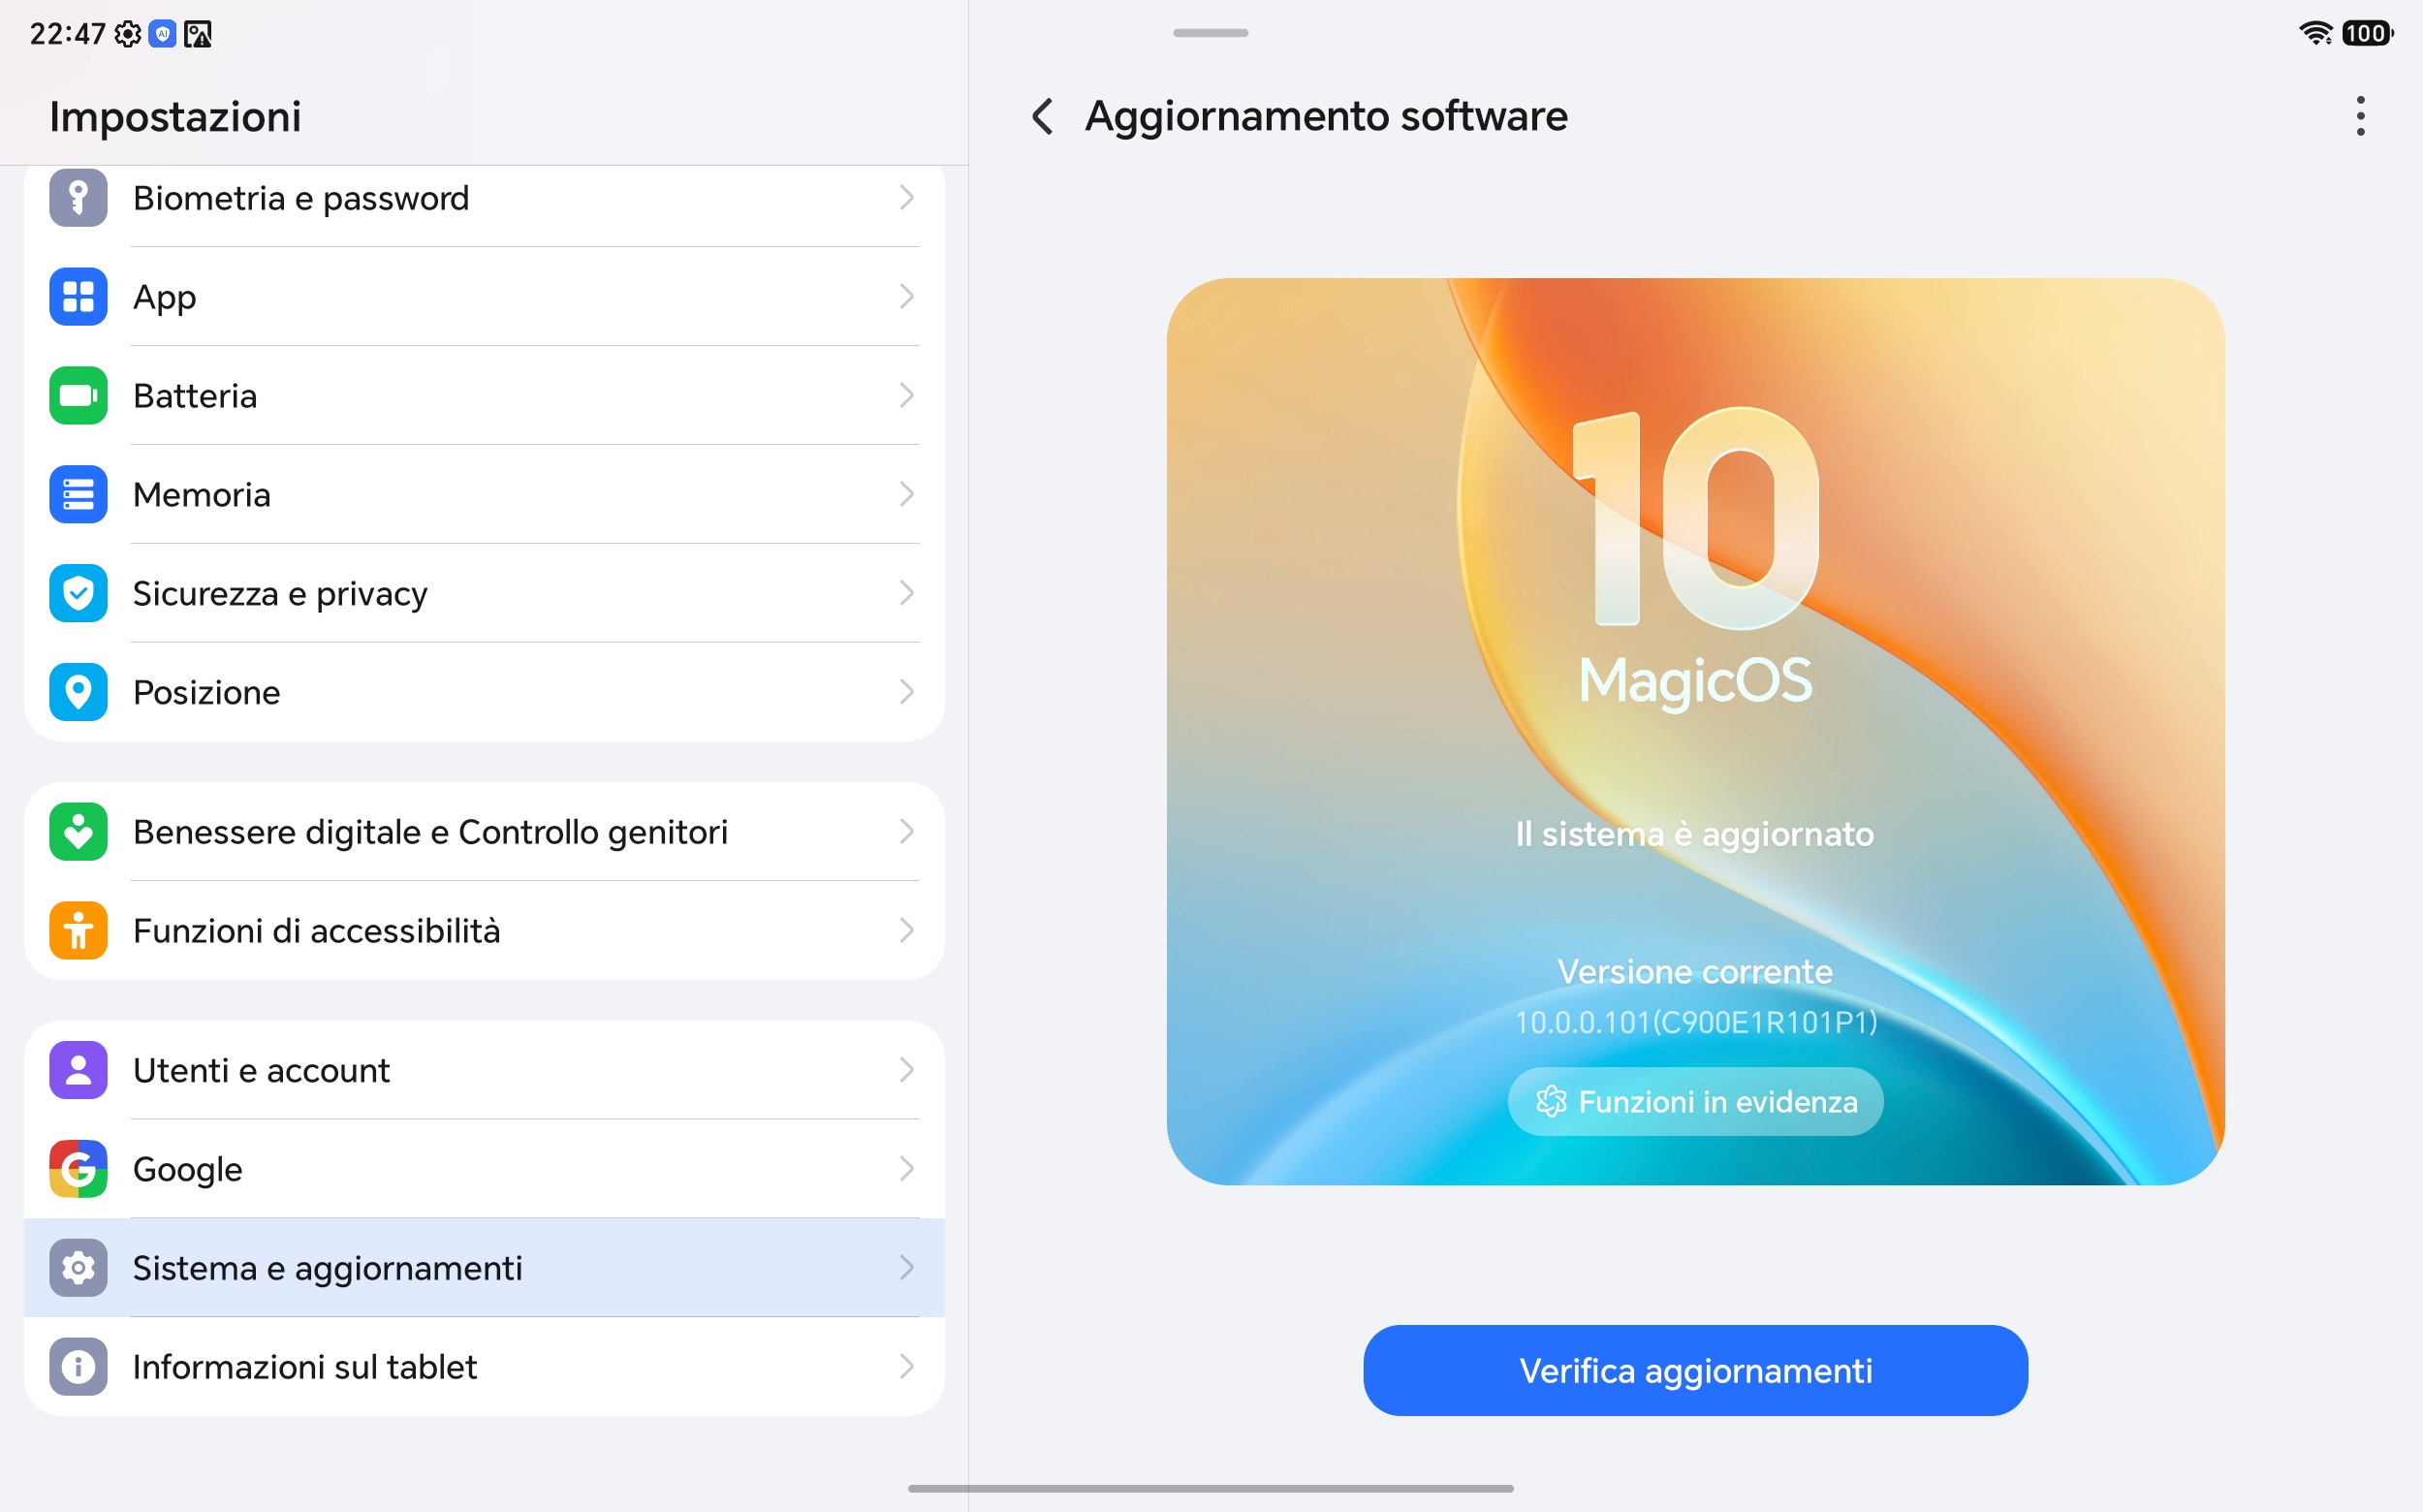Tap the Posizione location pin icon
The width and height of the screenshot is (2423, 1512).
[78, 692]
